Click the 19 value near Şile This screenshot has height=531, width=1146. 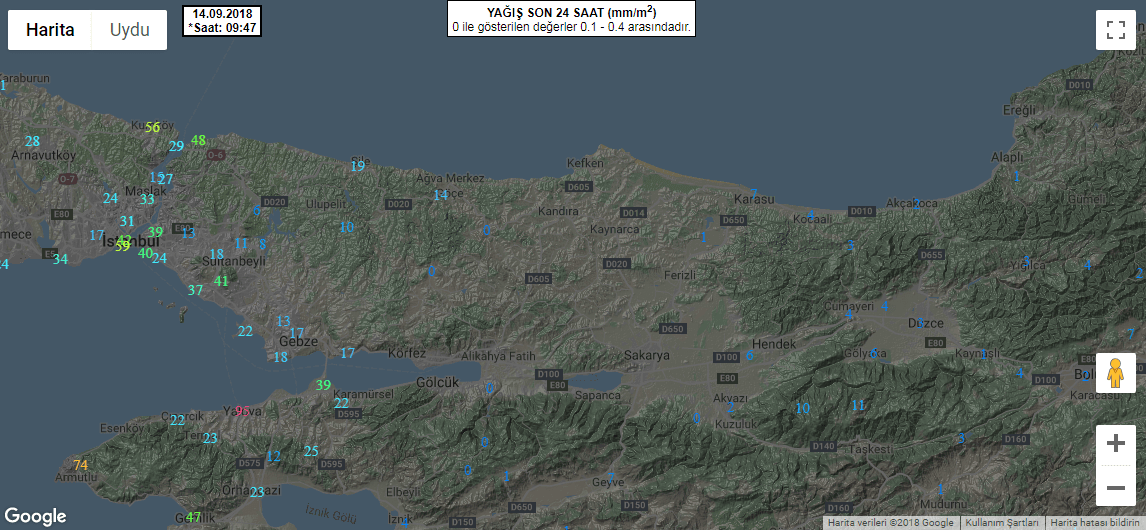point(357,166)
